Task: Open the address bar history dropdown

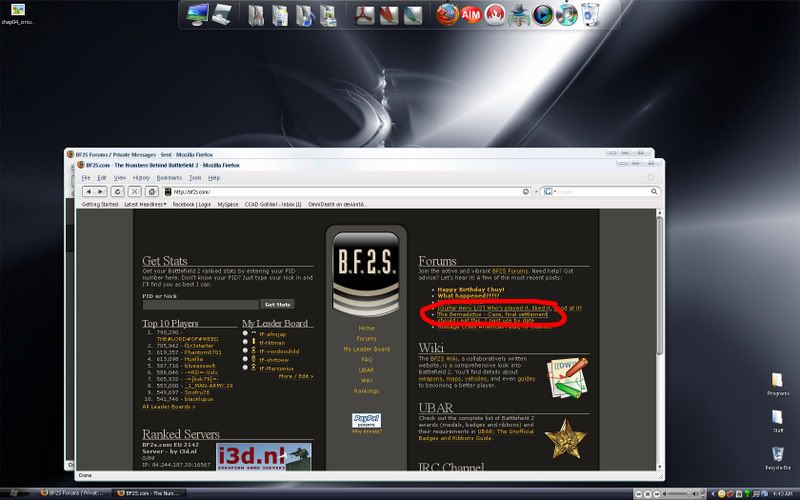Action: point(536,192)
